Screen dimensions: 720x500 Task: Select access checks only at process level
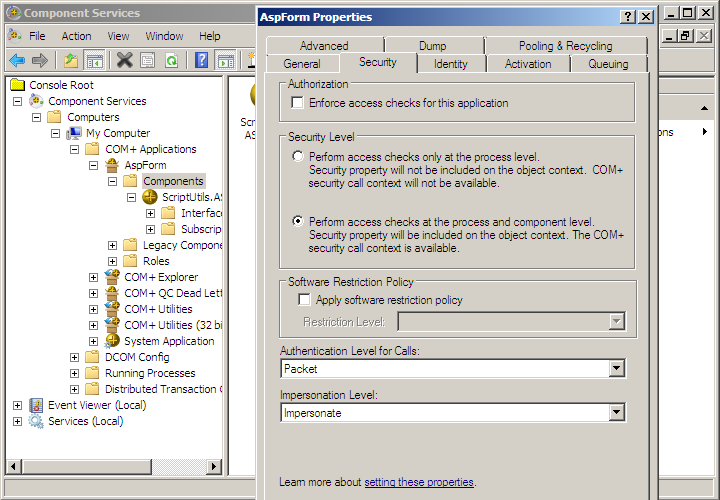[298, 157]
